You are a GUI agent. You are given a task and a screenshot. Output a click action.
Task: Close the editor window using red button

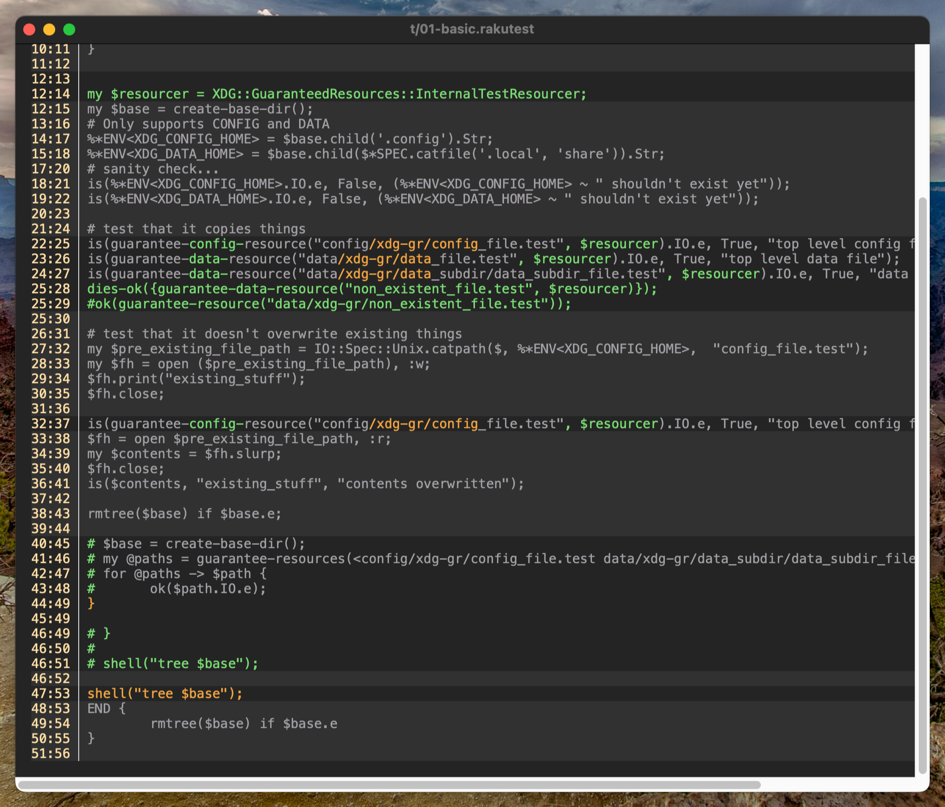[x=29, y=29]
